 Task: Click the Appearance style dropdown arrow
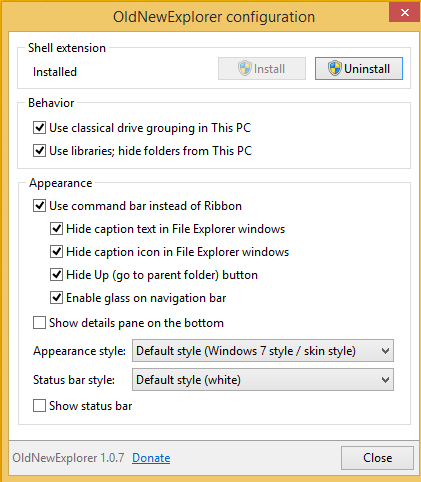385,351
